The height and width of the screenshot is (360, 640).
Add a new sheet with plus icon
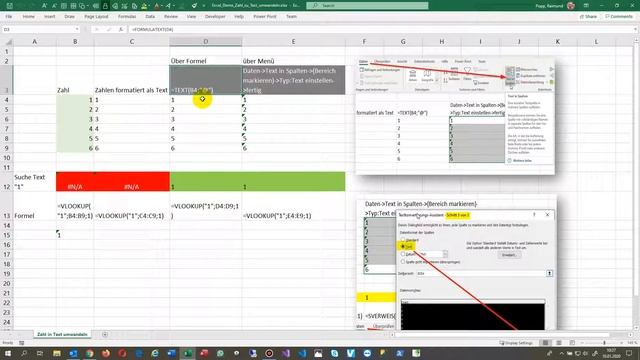click(105, 334)
